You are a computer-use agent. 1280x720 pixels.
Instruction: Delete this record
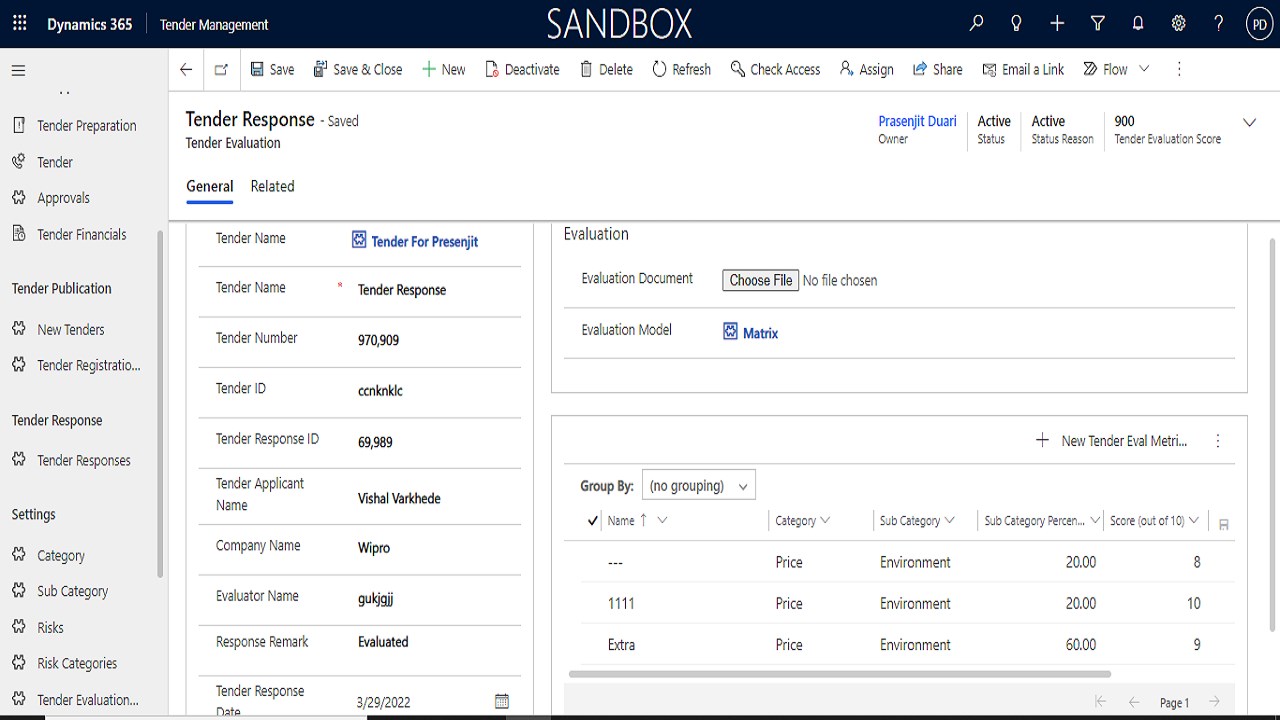tap(606, 69)
